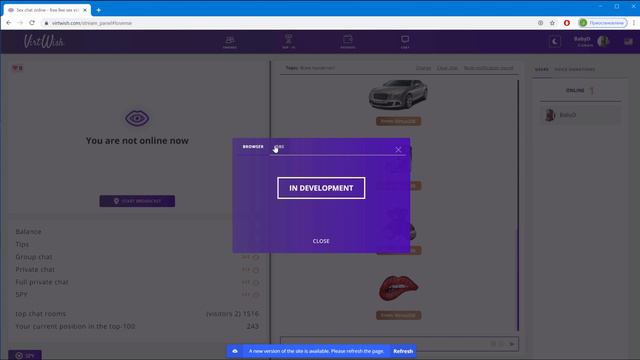Image resolution: width=640 pixels, height=360 pixels.
Task: Click the label under the car gift
Action: [398, 121]
